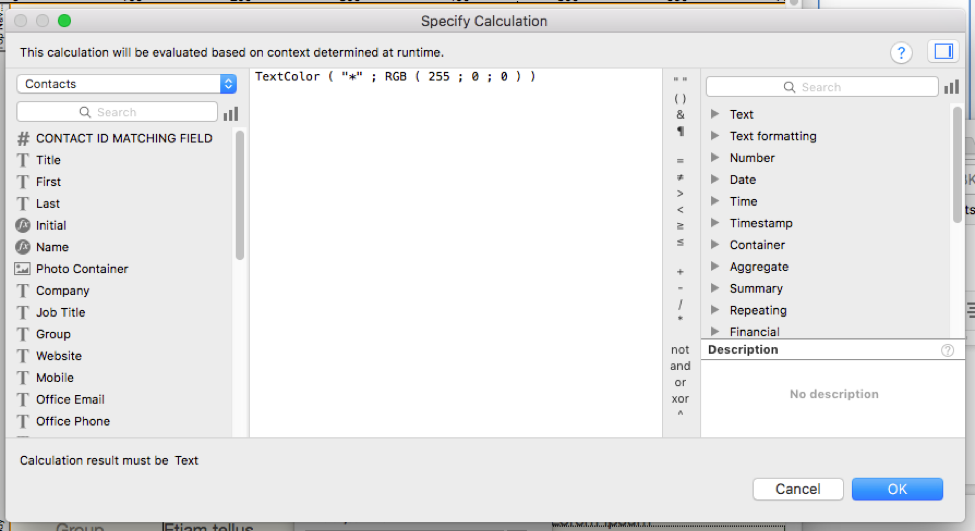Expand the Repeating functions category
This screenshot has height=531, width=975.
(715, 310)
